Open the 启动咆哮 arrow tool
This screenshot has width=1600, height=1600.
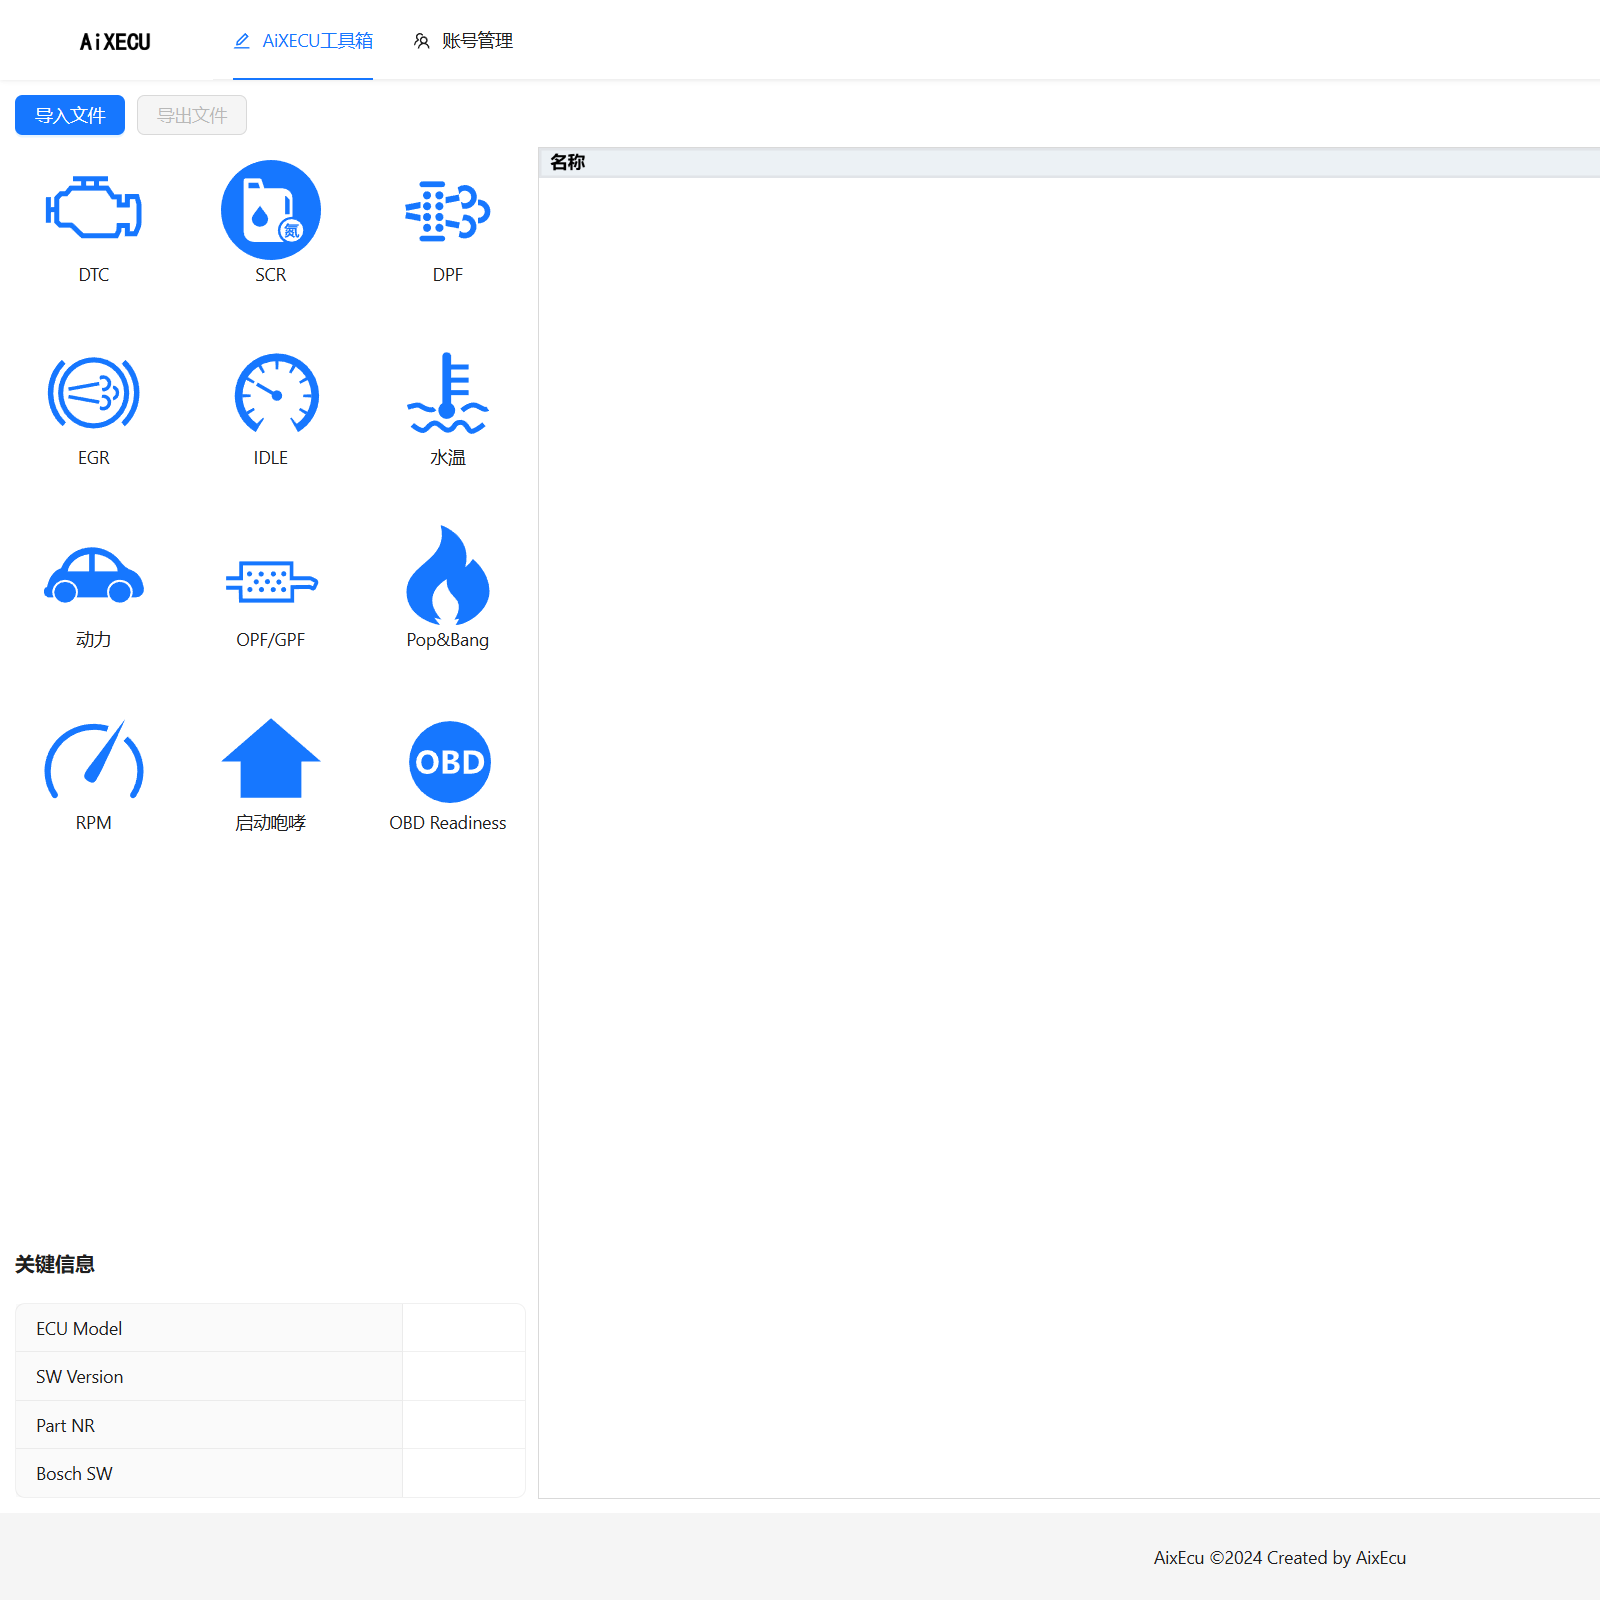(x=270, y=759)
